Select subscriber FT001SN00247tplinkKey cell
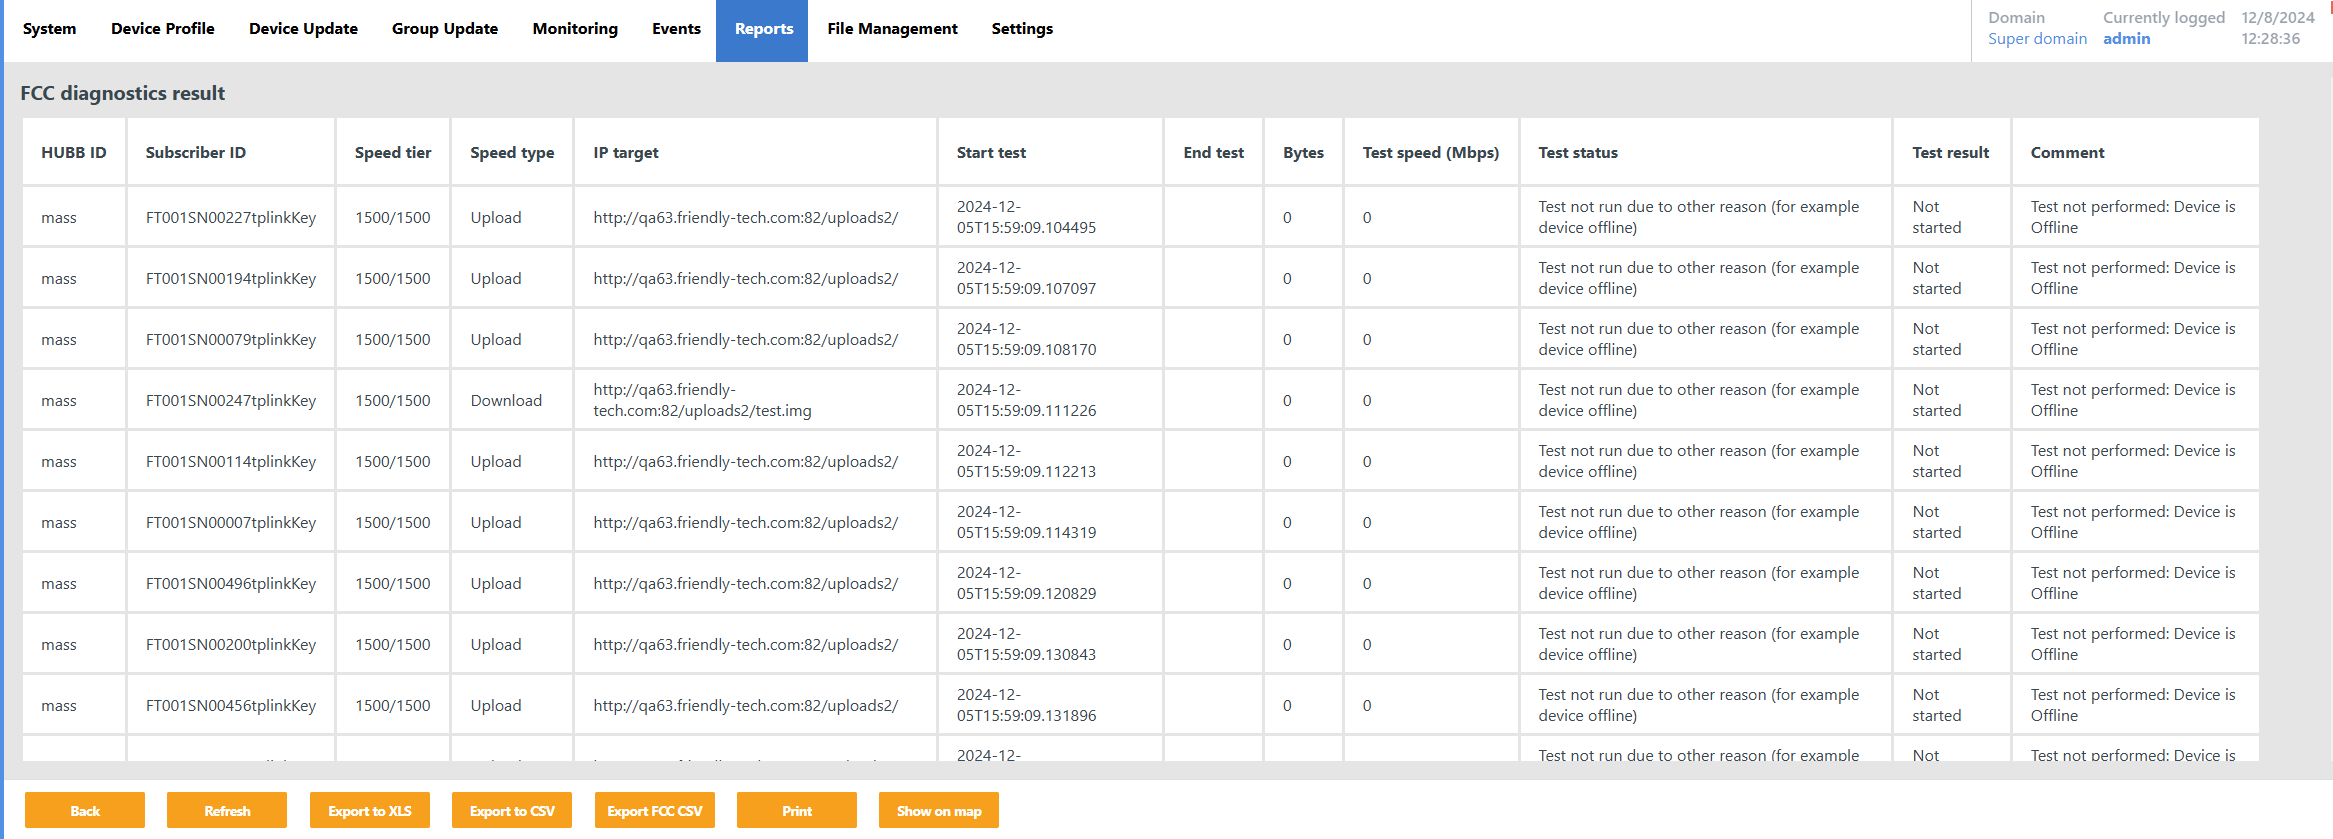Screen dimensions: 2333x839 (x=231, y=400)
